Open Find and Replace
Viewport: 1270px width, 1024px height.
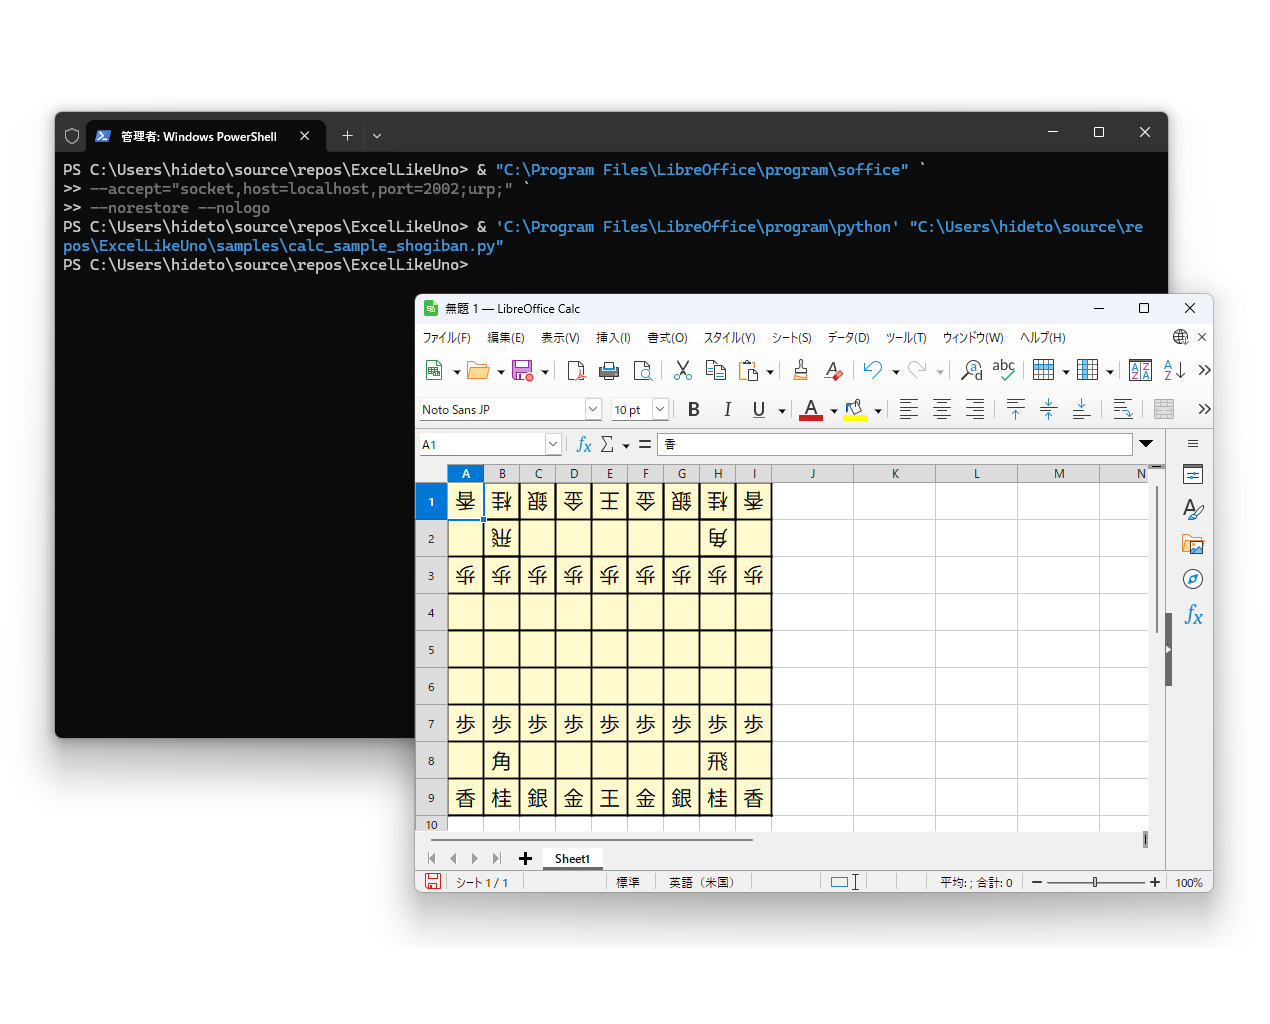969,371
